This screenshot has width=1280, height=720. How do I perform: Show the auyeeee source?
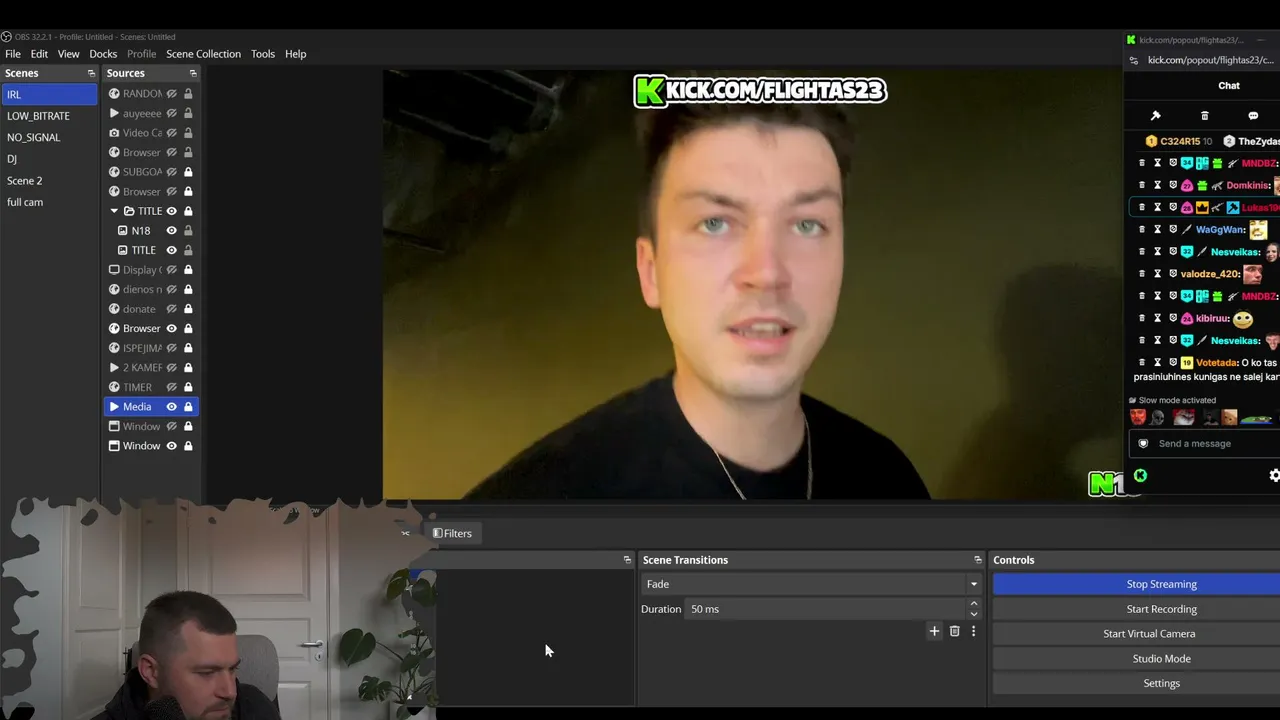(172, 113)
